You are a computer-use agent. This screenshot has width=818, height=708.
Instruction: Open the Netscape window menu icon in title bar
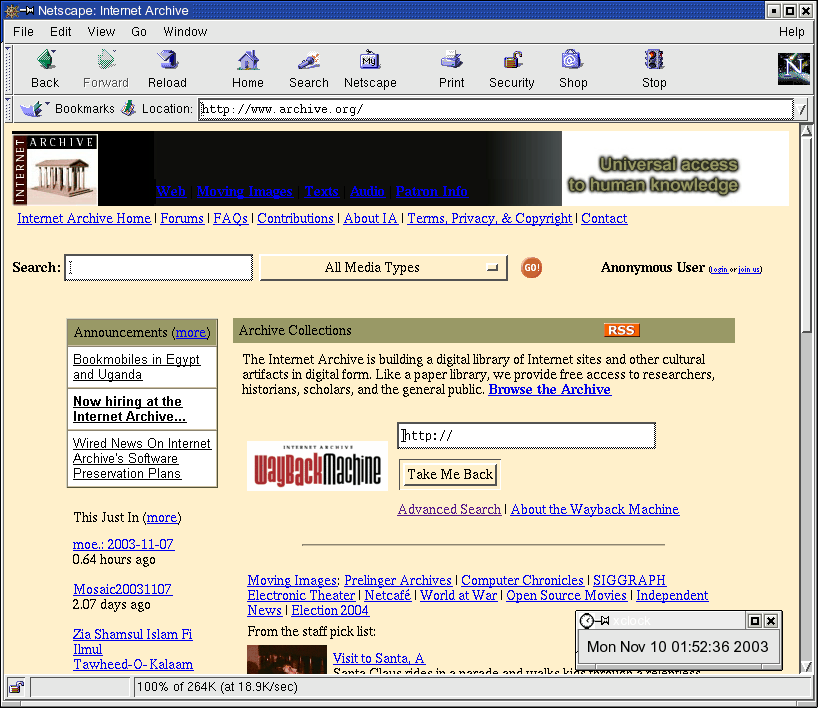(11, 10)
